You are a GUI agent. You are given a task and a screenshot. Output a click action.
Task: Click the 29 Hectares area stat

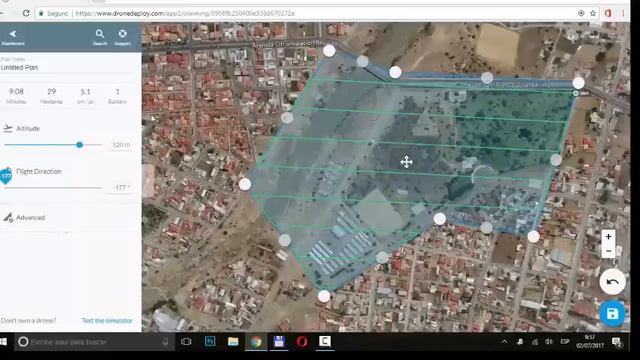coord(51,96)
